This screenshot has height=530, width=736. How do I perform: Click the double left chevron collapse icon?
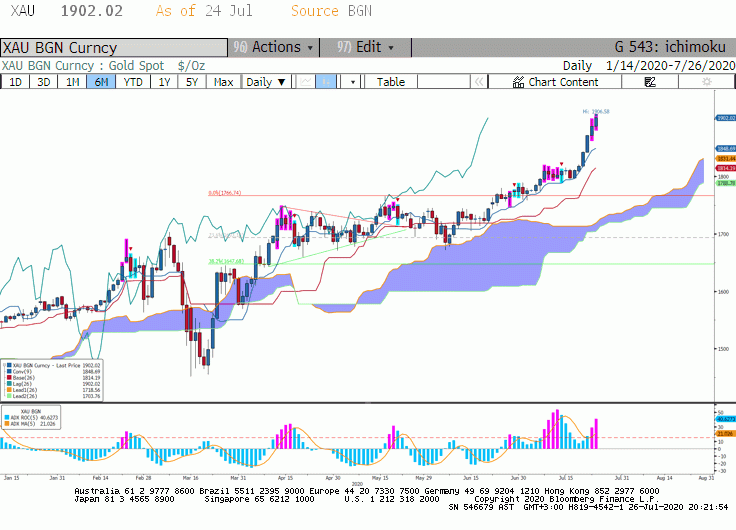[x=479, y=82]
